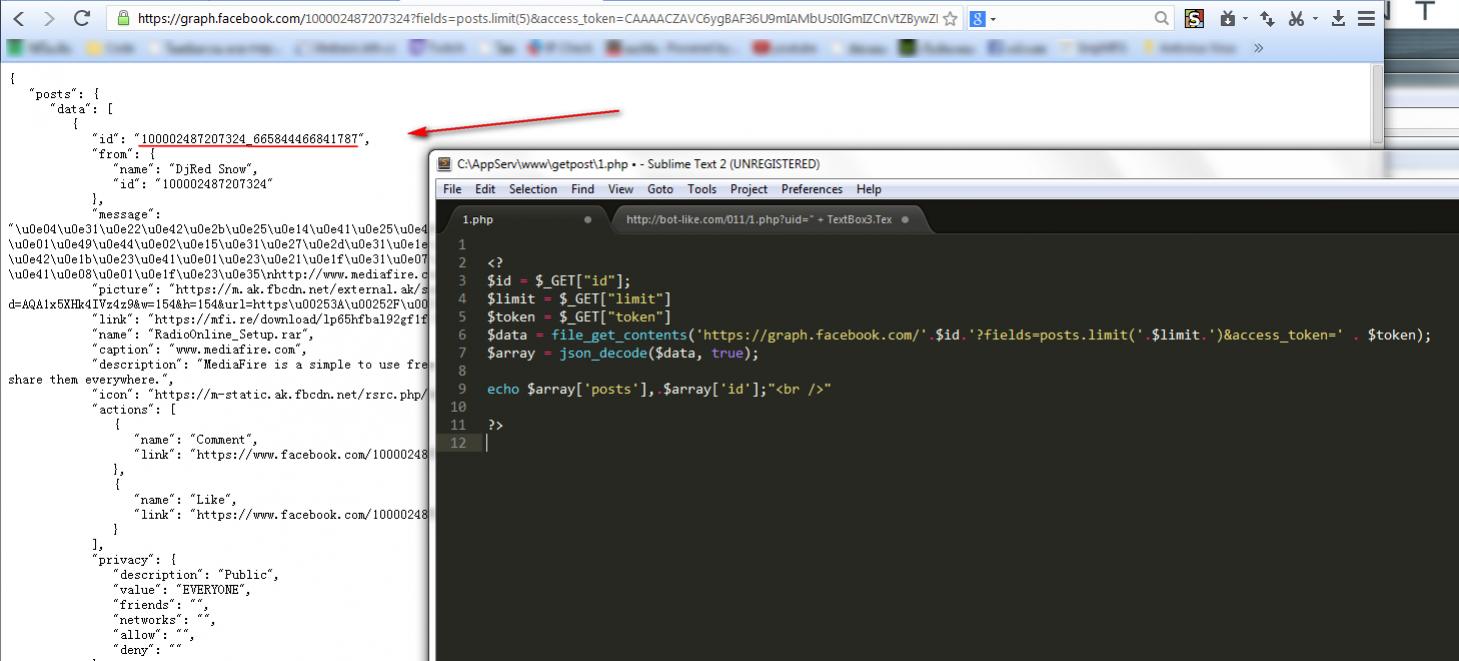Open the Help menu in Sublime Text
Screen dimensions: 1459x661
[869, 189]
